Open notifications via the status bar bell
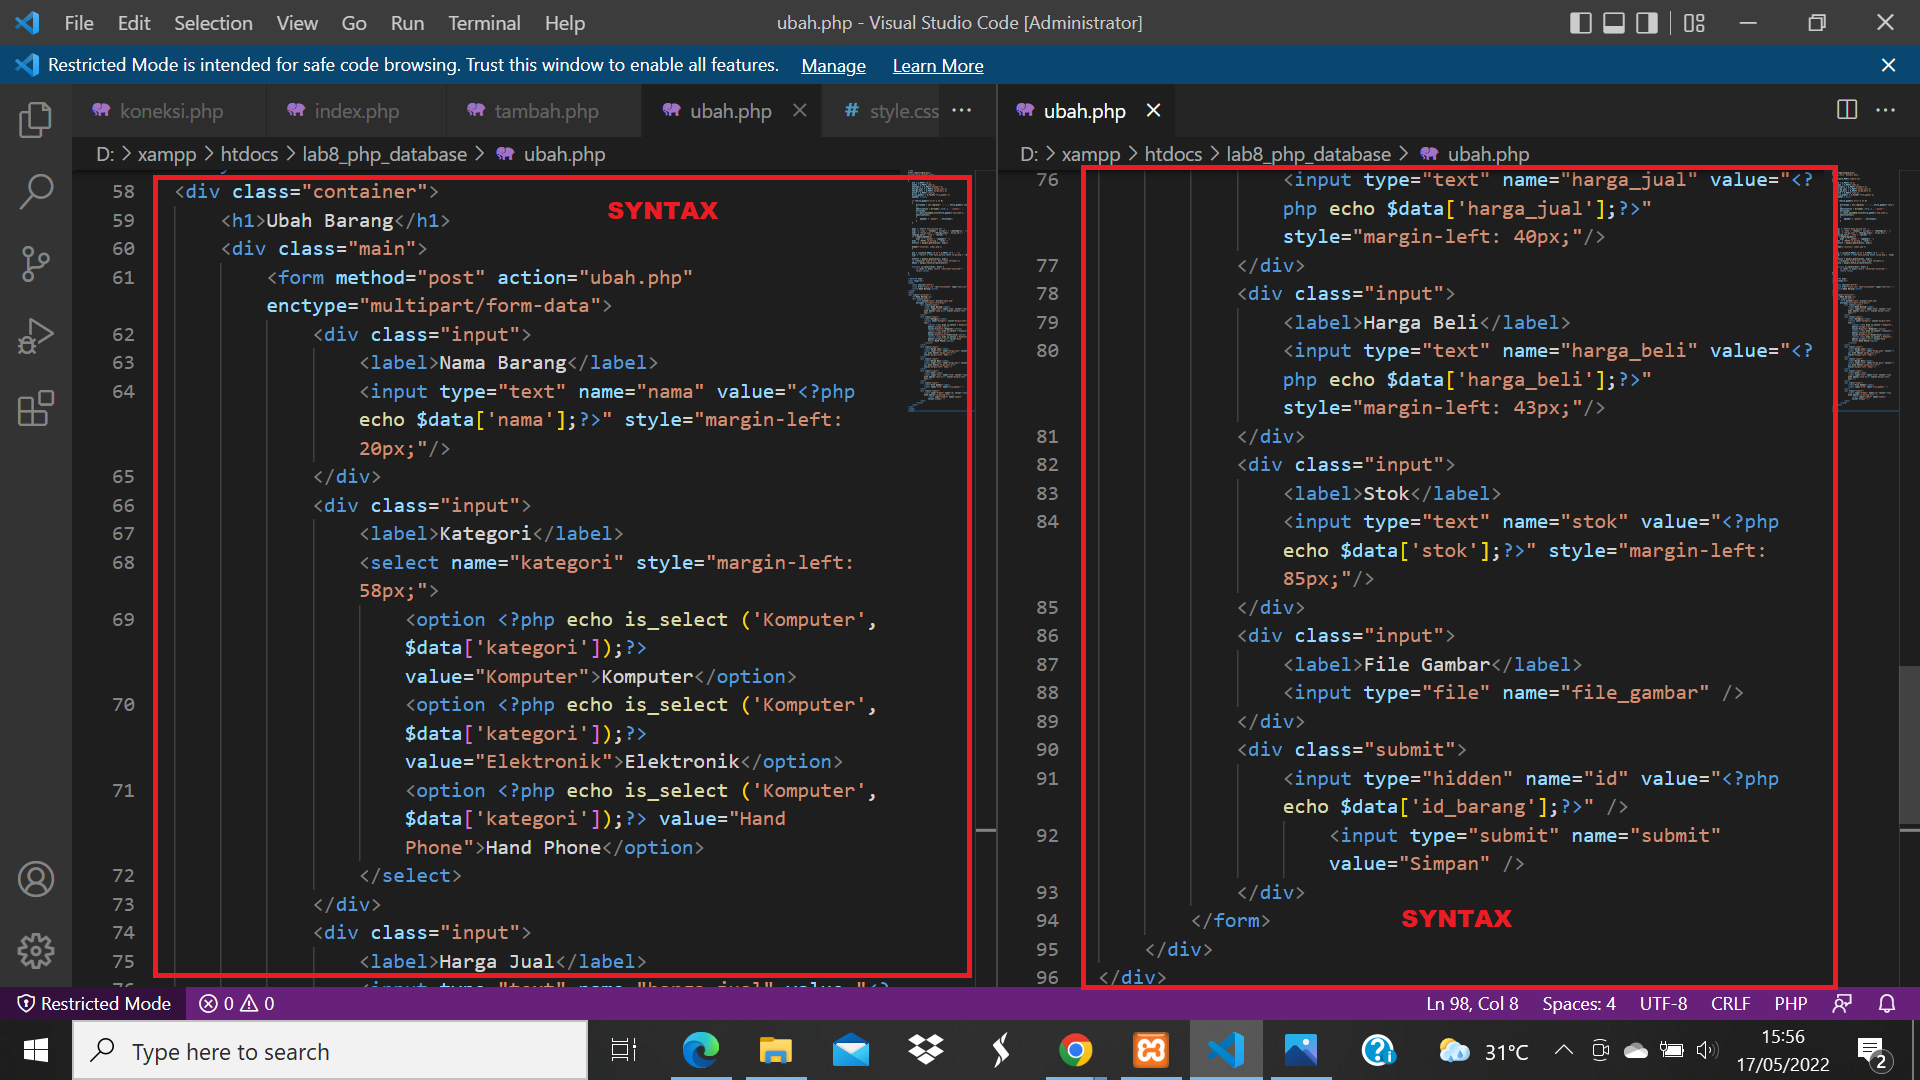 pyautogui.click(x=1888, y=1003)
